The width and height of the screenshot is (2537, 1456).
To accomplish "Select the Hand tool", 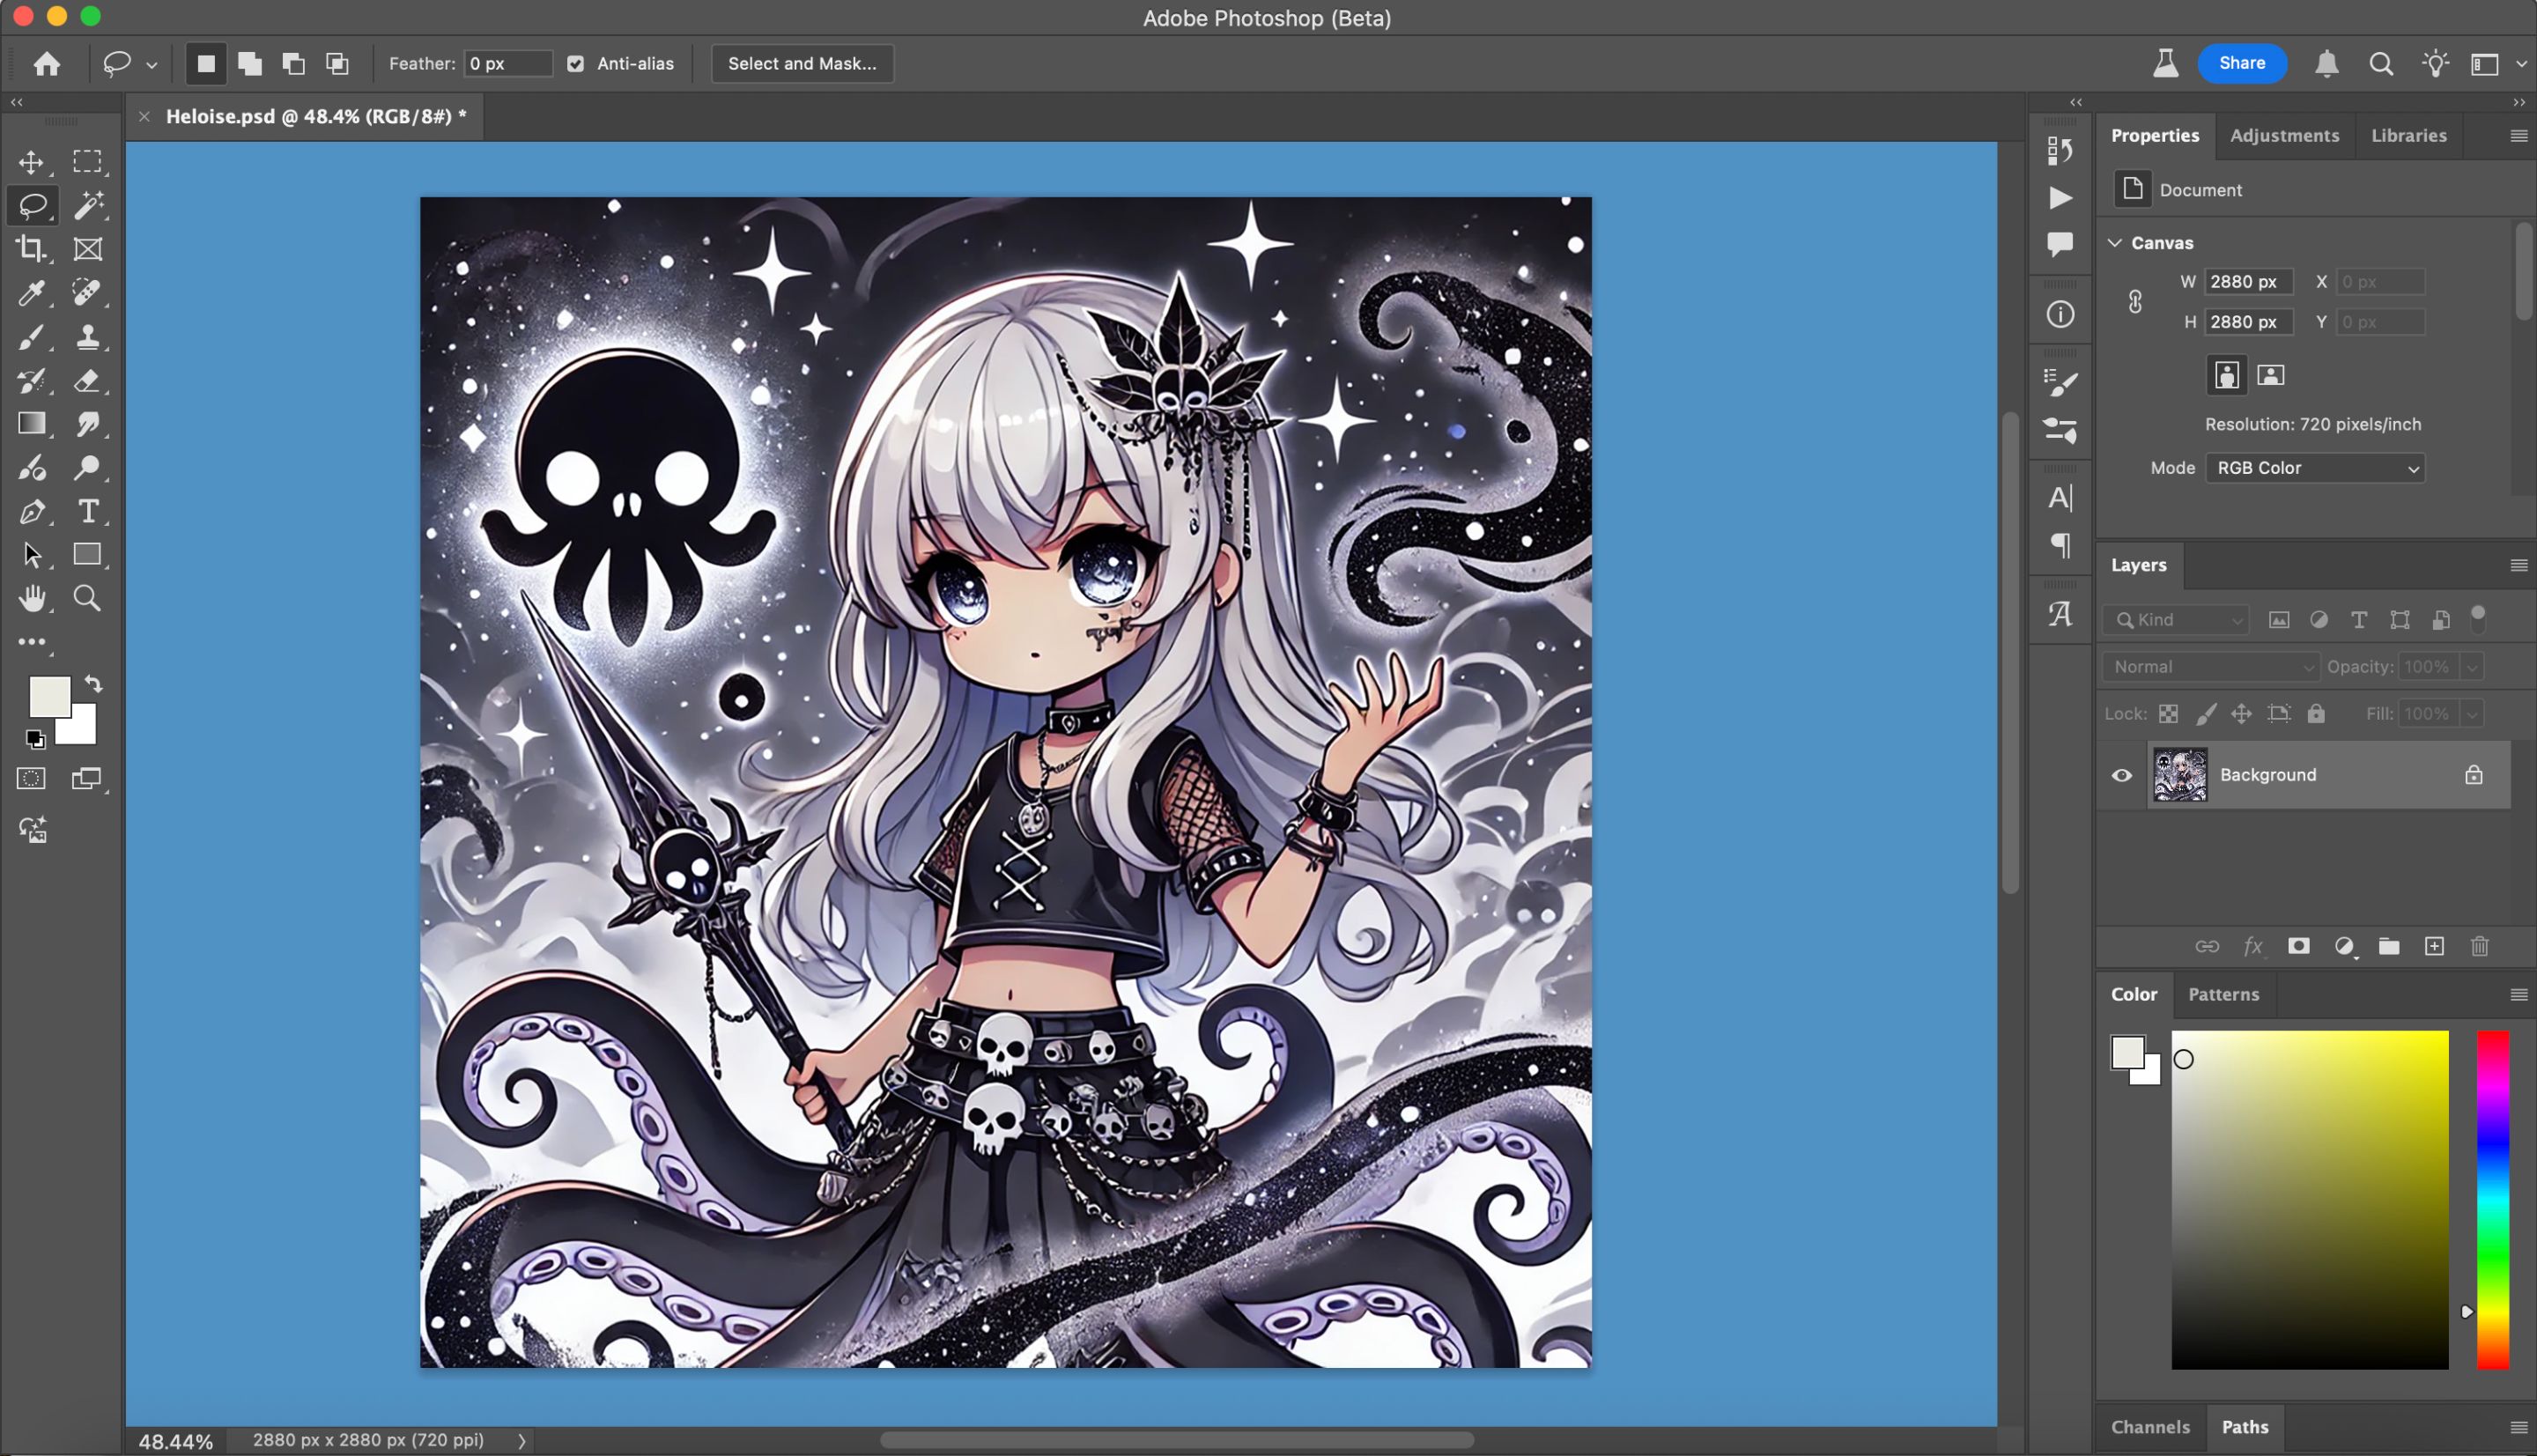I will [x=31, y=599].
